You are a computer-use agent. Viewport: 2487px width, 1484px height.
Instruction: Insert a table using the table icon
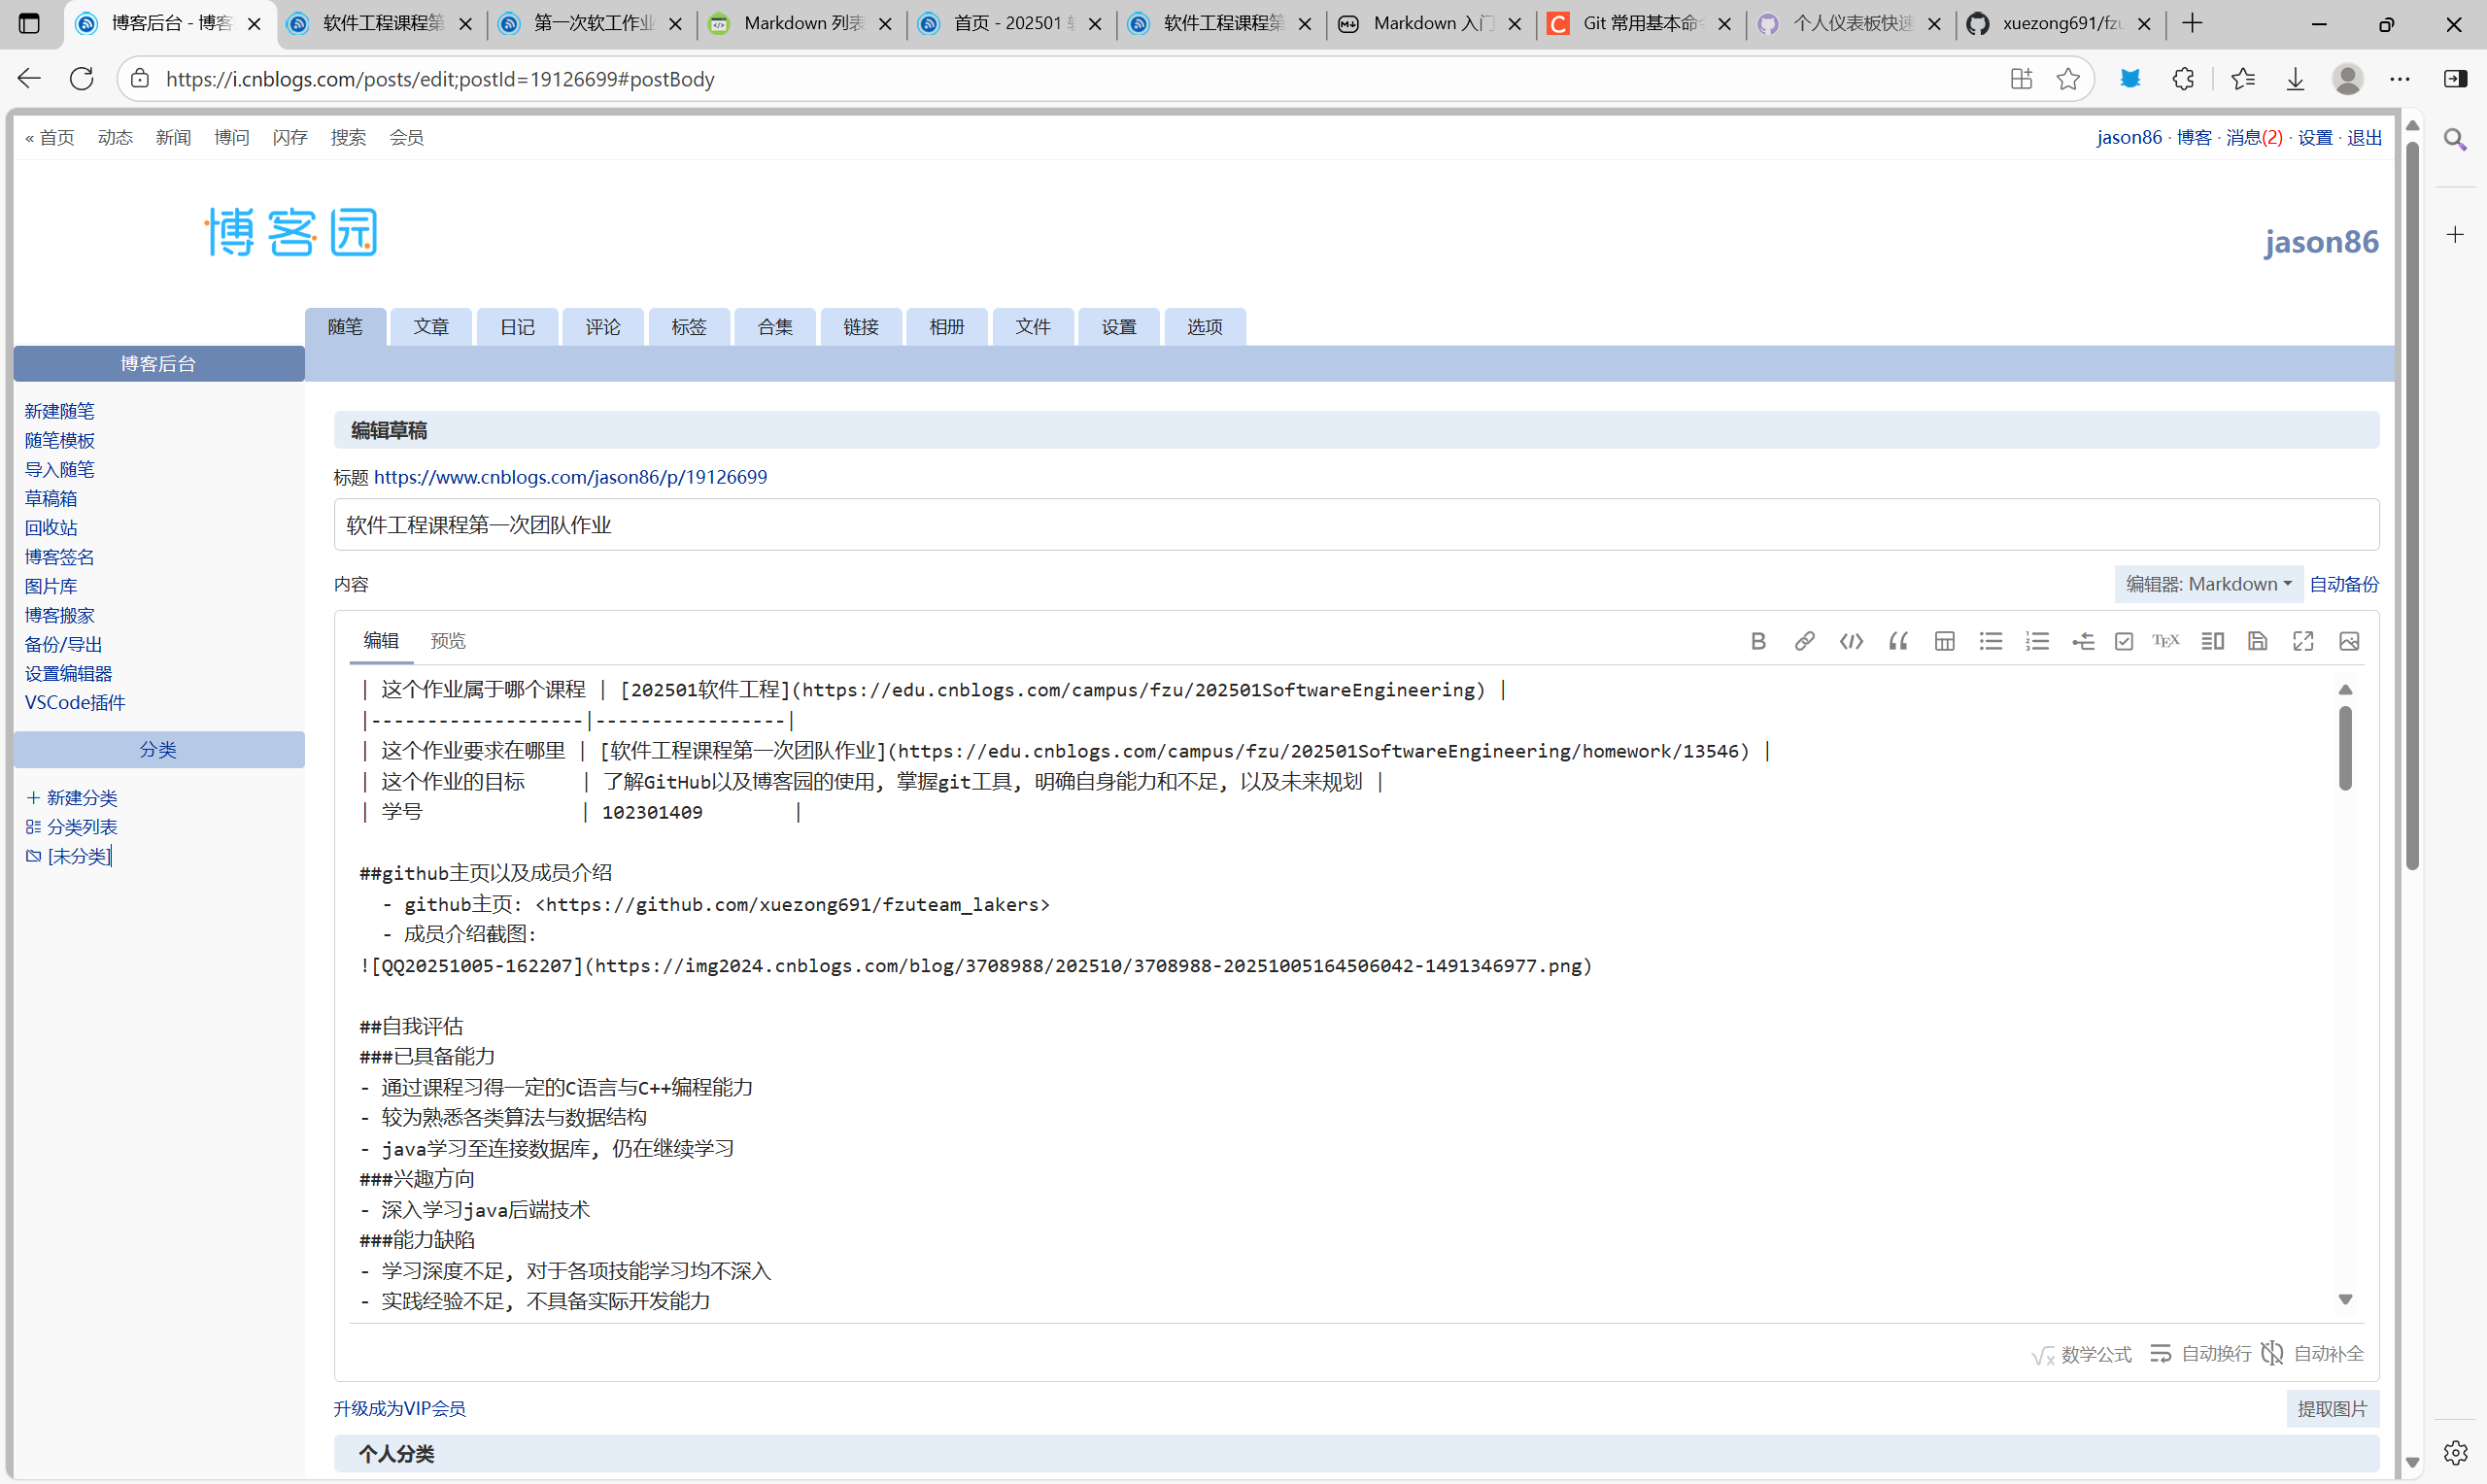pyautogui.click(x=1944, y=641)
